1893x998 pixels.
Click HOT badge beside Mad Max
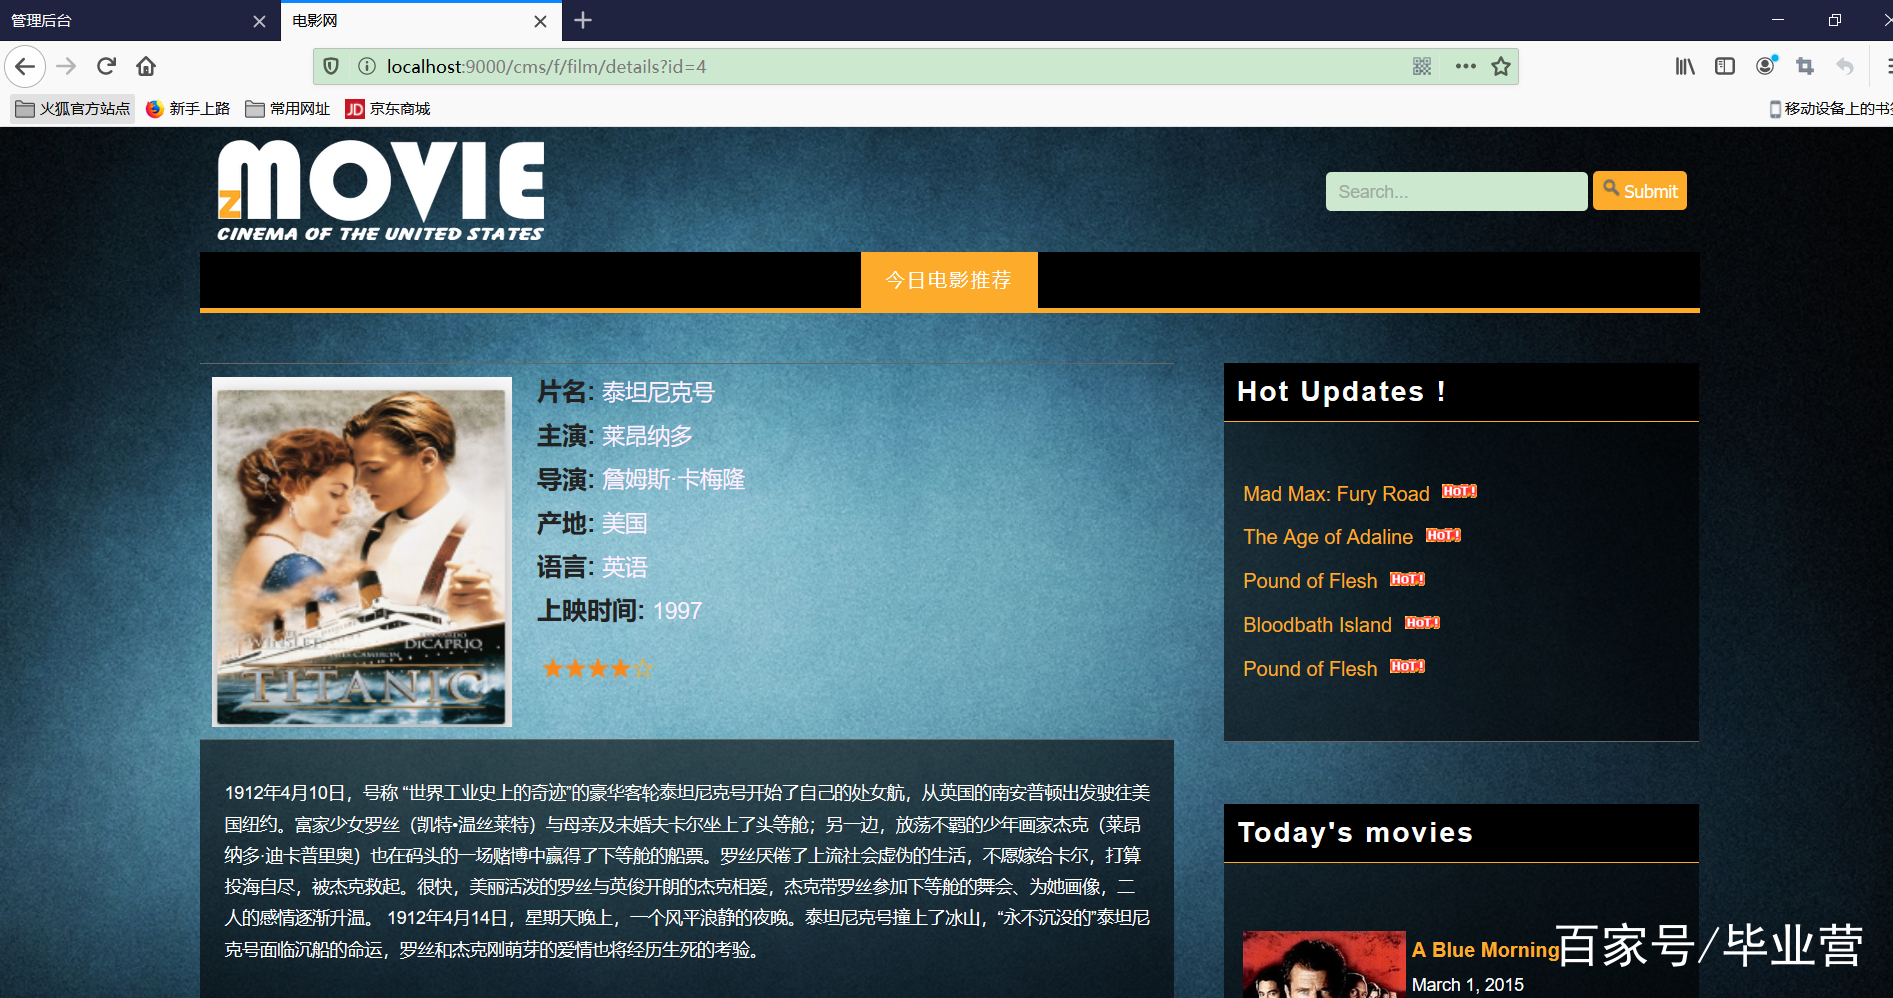1459,491
